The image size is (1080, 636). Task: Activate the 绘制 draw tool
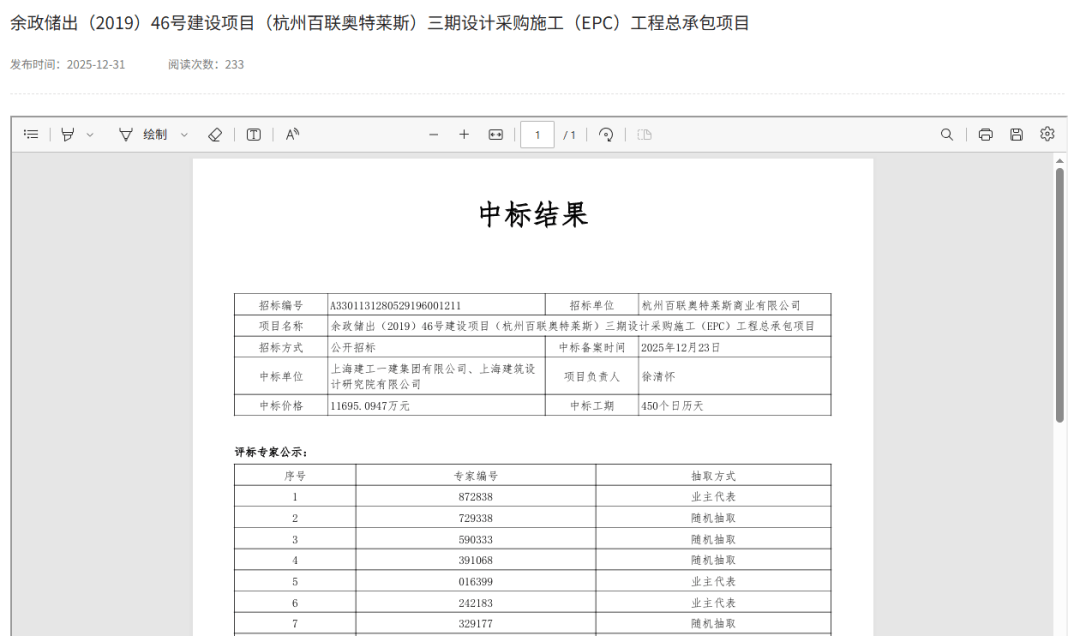(x=143, y=135)
